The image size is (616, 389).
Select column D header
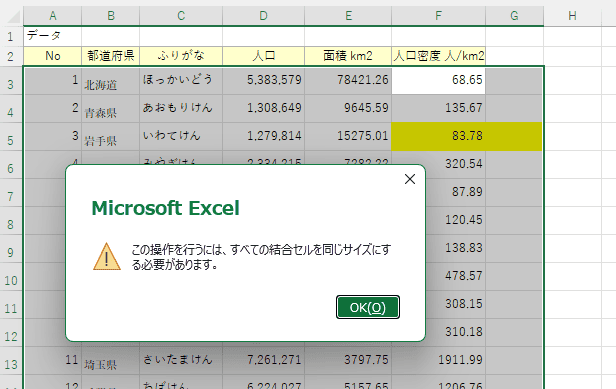click(x=264, y=16)
